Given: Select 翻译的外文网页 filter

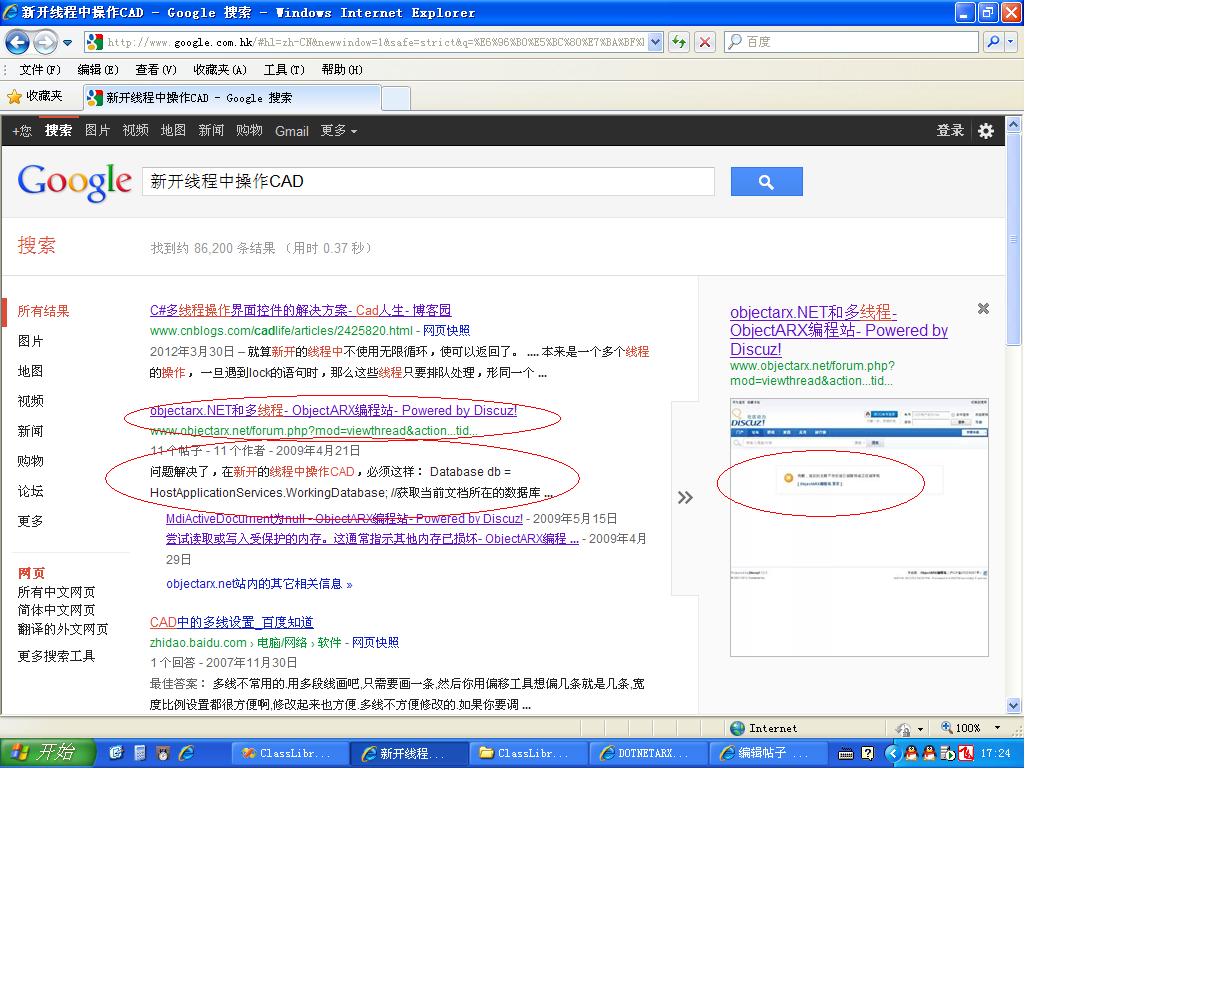Looking at the screenshot, I should tap(62, 629).
